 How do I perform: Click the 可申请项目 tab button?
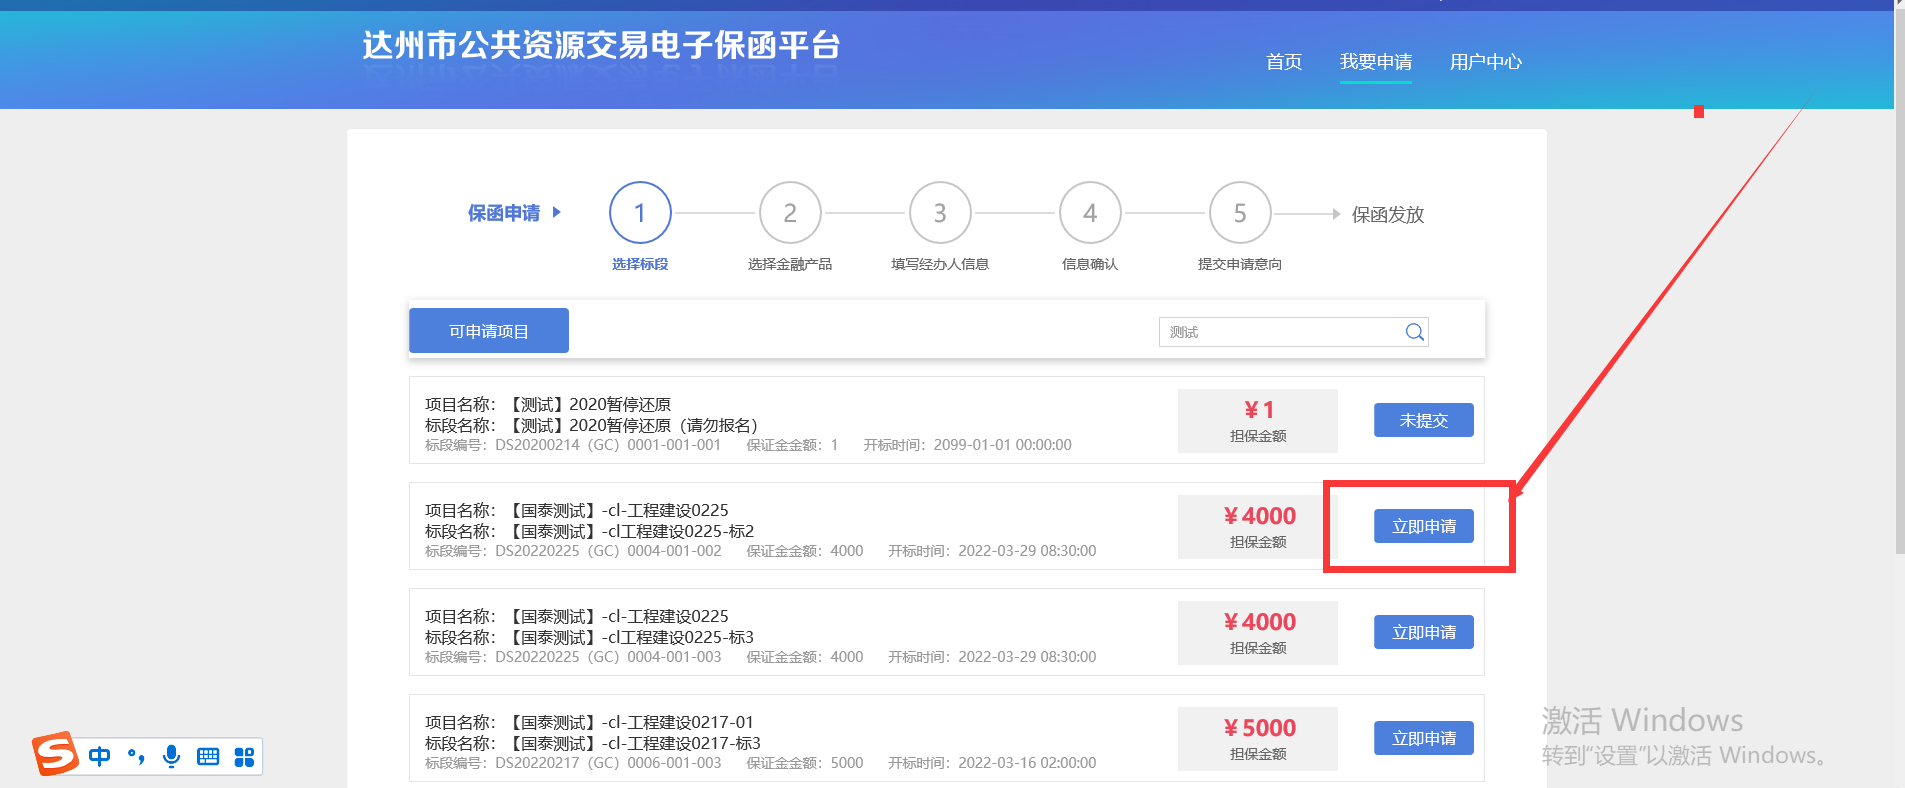pos(489,331)
